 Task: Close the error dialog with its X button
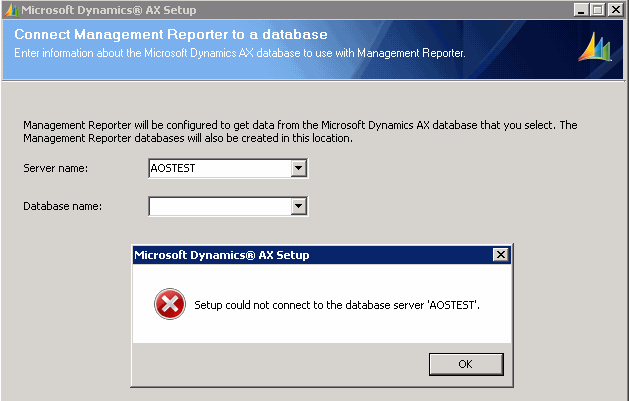(500, 255)
